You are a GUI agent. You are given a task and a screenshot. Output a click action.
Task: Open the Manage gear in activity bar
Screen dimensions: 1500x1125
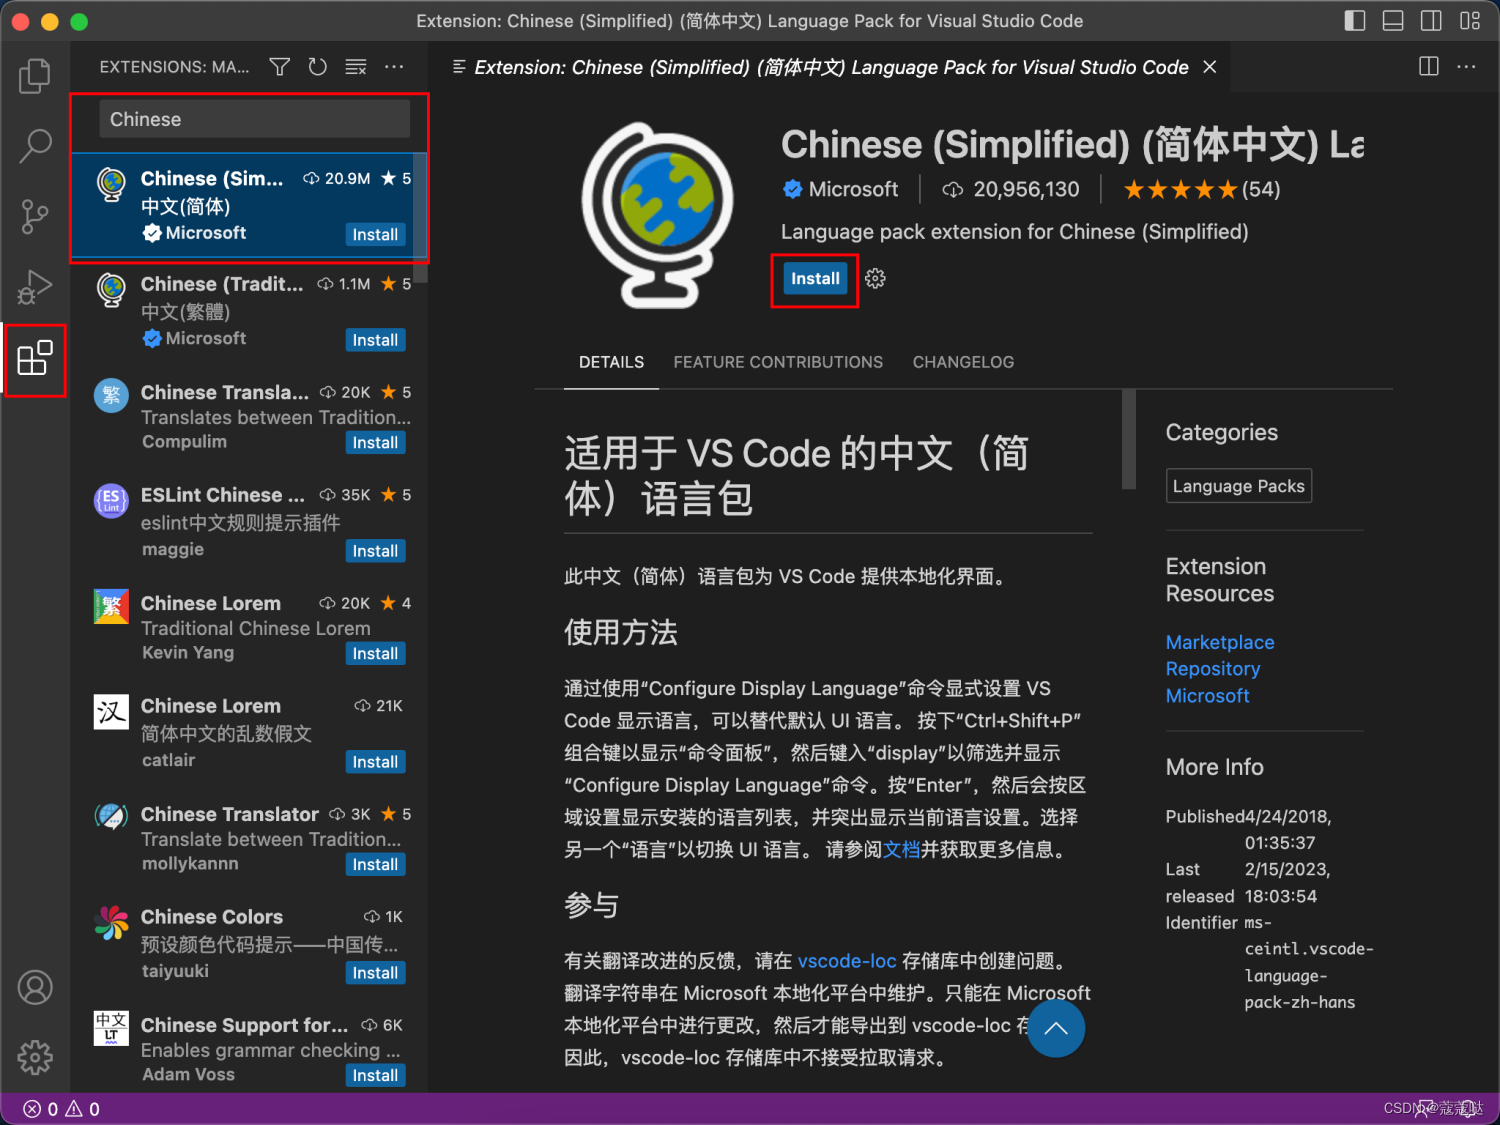point(35,1057)
